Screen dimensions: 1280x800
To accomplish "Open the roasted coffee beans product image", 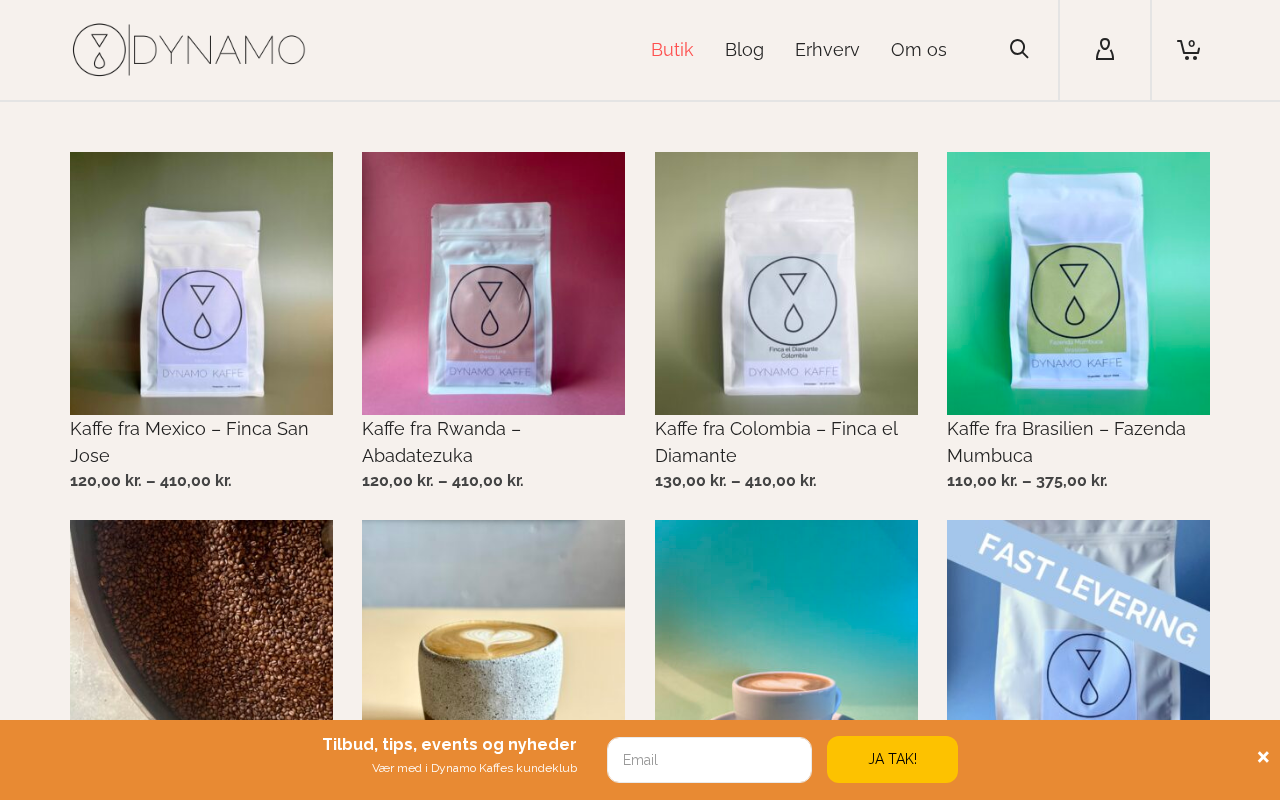I will coord(201,620).
